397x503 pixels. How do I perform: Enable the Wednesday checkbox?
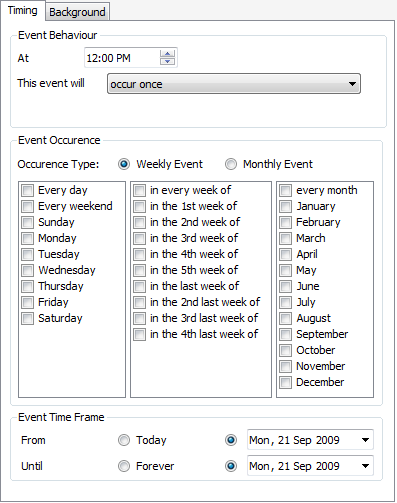[28, 271]
